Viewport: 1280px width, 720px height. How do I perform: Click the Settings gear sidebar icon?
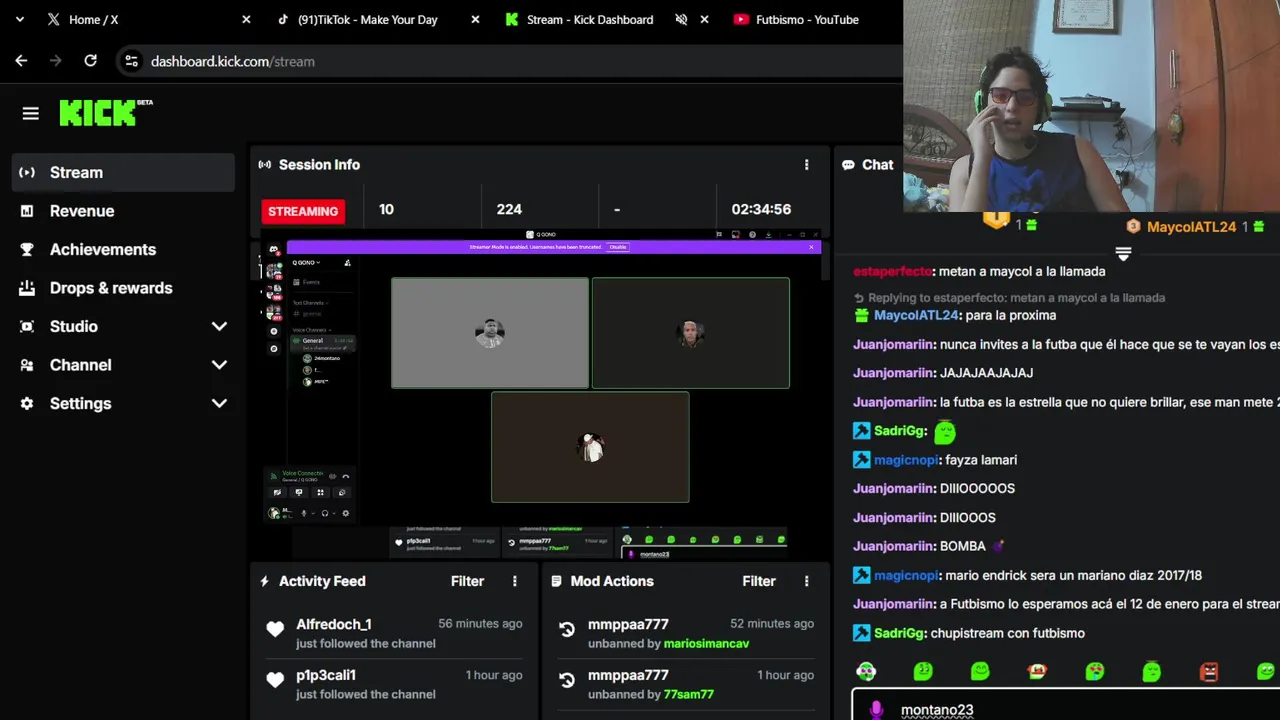click(x=27, y=404)
